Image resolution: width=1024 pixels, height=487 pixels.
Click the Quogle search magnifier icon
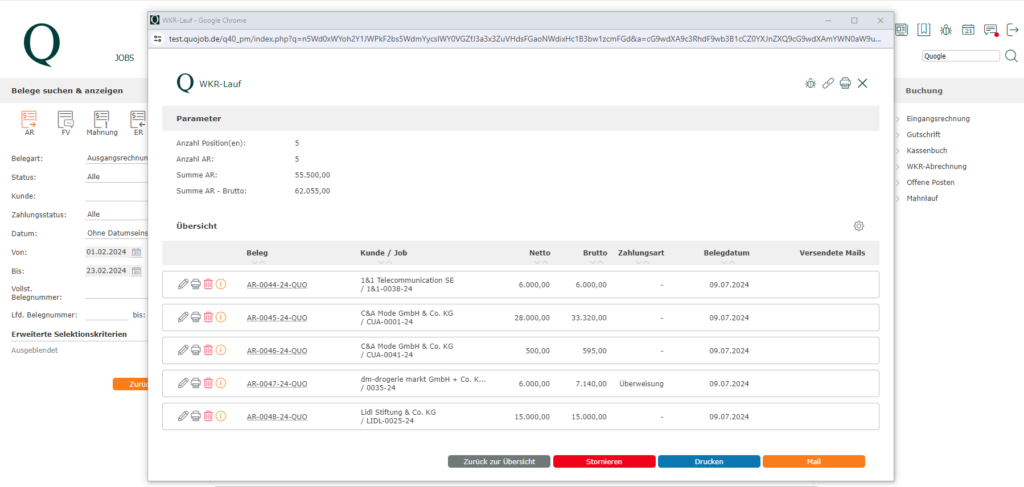[1011, 56]
